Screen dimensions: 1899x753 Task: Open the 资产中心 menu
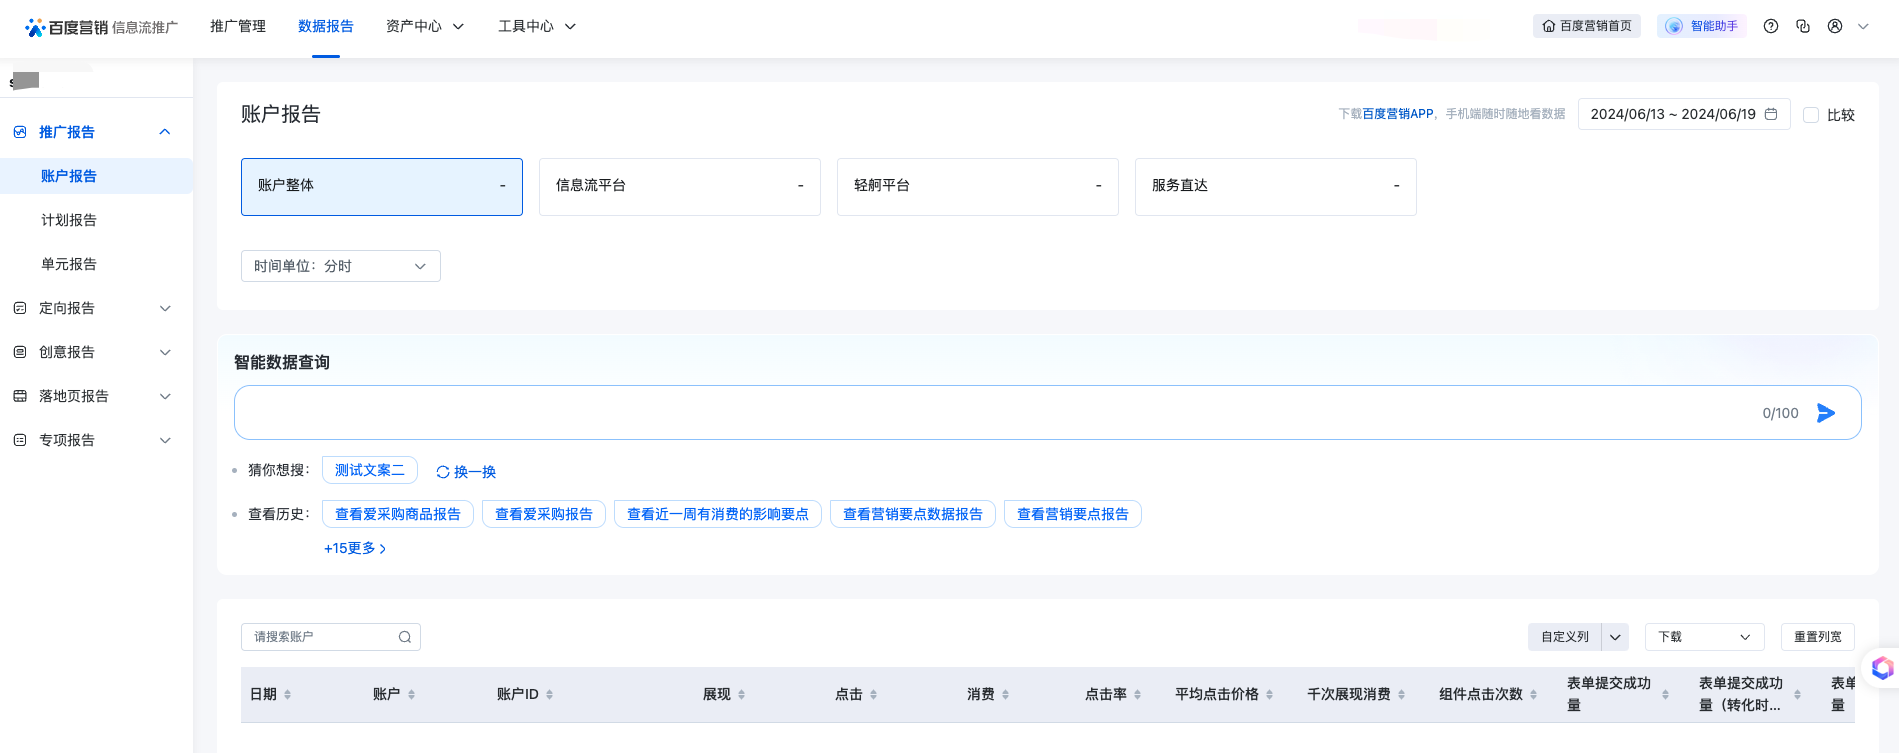(425, 27)
